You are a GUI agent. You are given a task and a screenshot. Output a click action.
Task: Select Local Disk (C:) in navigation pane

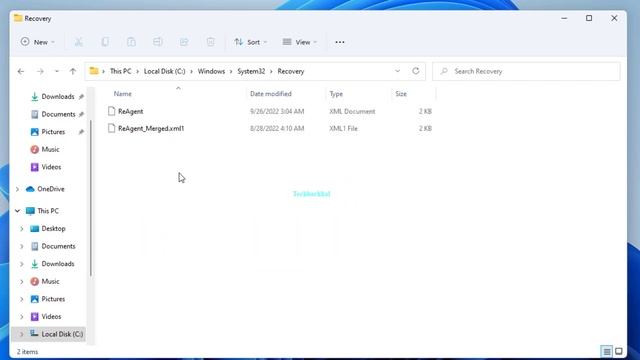62,334
